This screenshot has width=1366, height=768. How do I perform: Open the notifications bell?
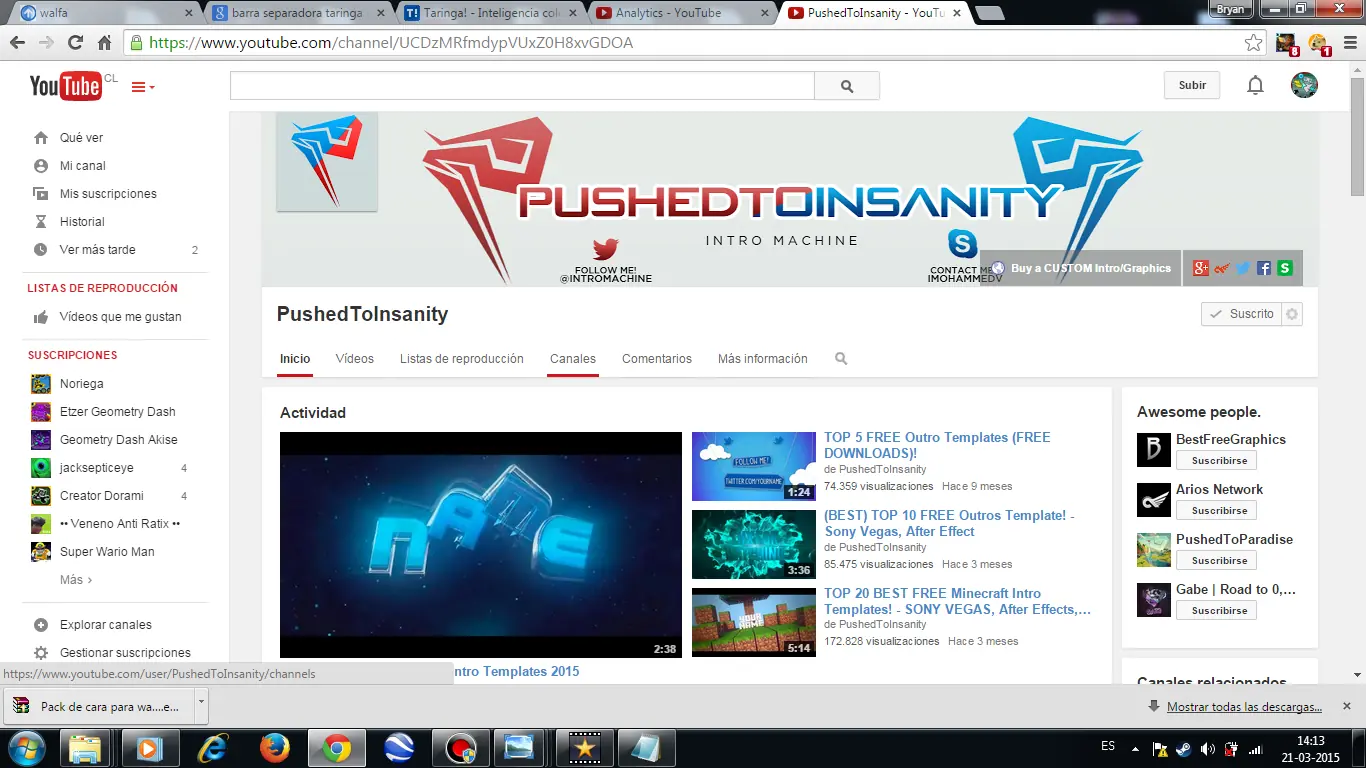1255,86
